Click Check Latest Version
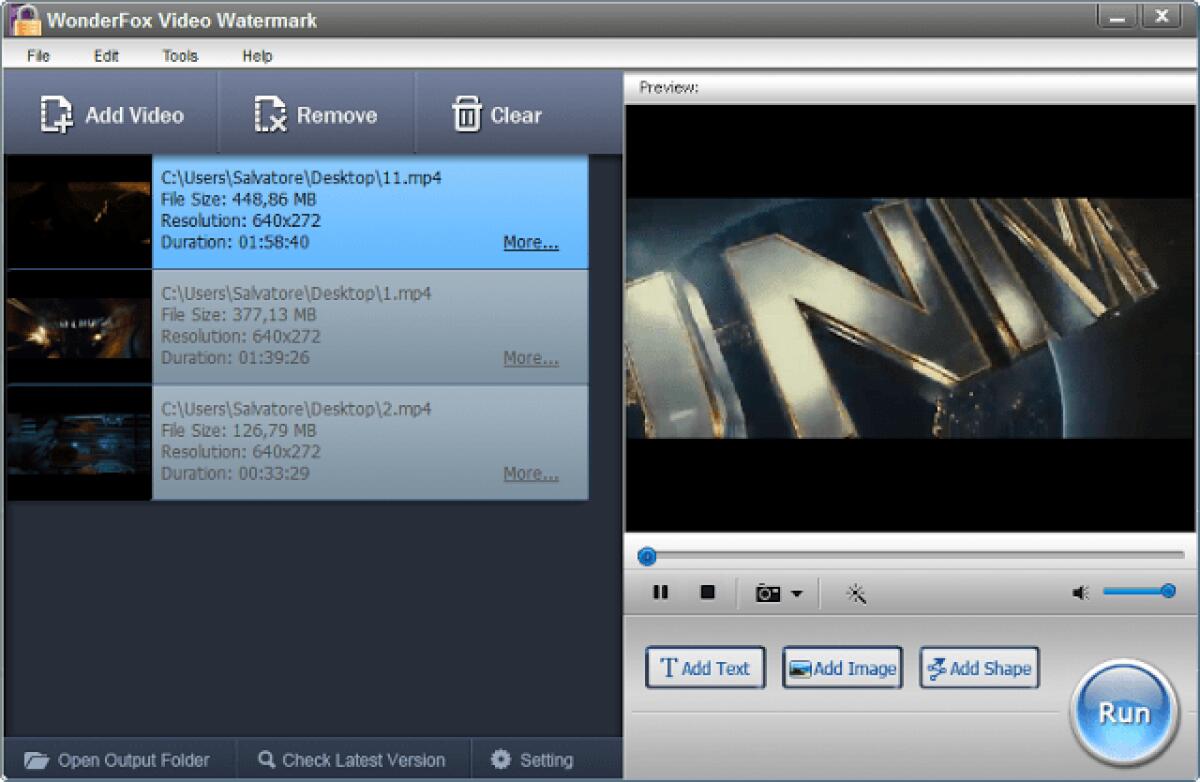Viewport: 1200px width, 782px height. click(352, 760)
